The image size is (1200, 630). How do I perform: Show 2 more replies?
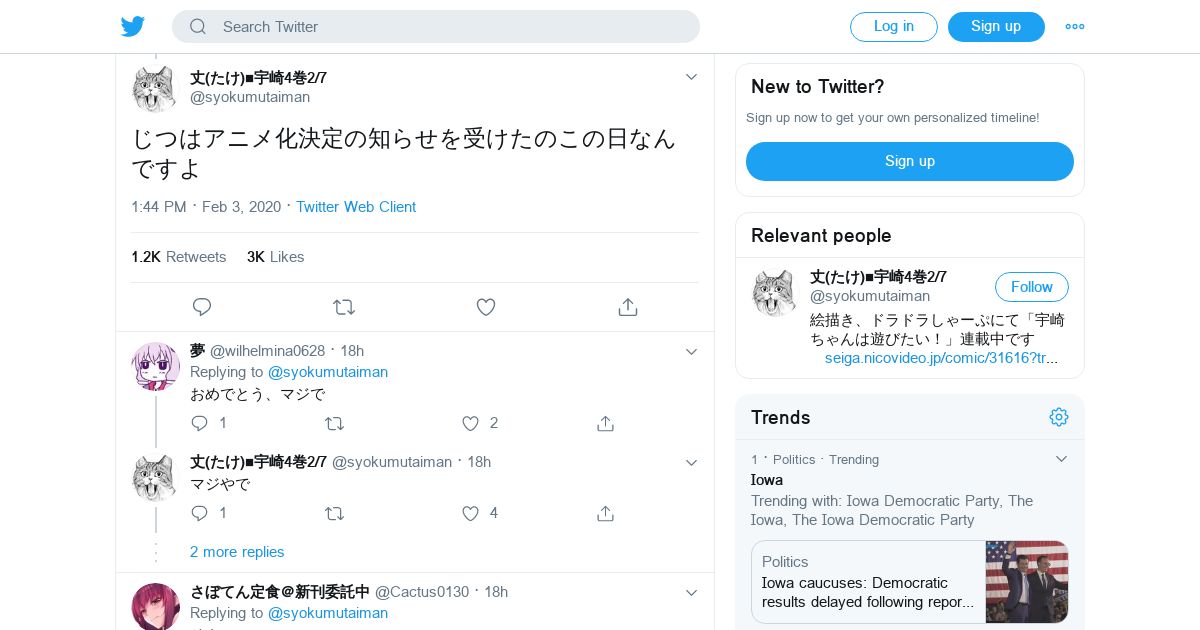(237, 552)
